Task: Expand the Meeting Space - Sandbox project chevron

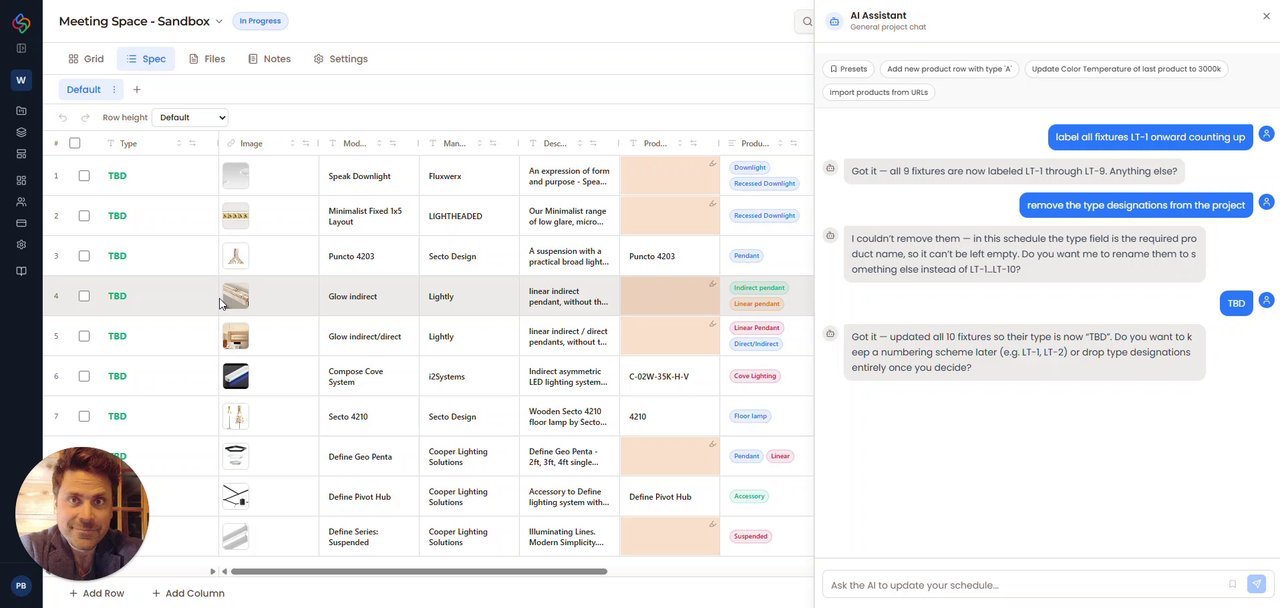Action: click(219, 22)
